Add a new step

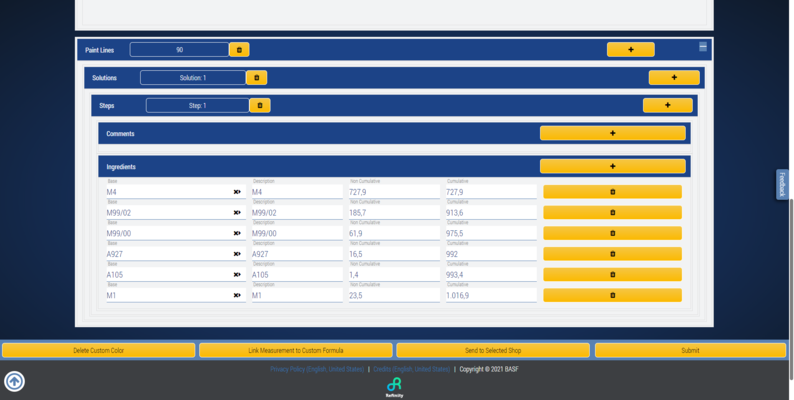pyautogui.click(x=667, y=105)
